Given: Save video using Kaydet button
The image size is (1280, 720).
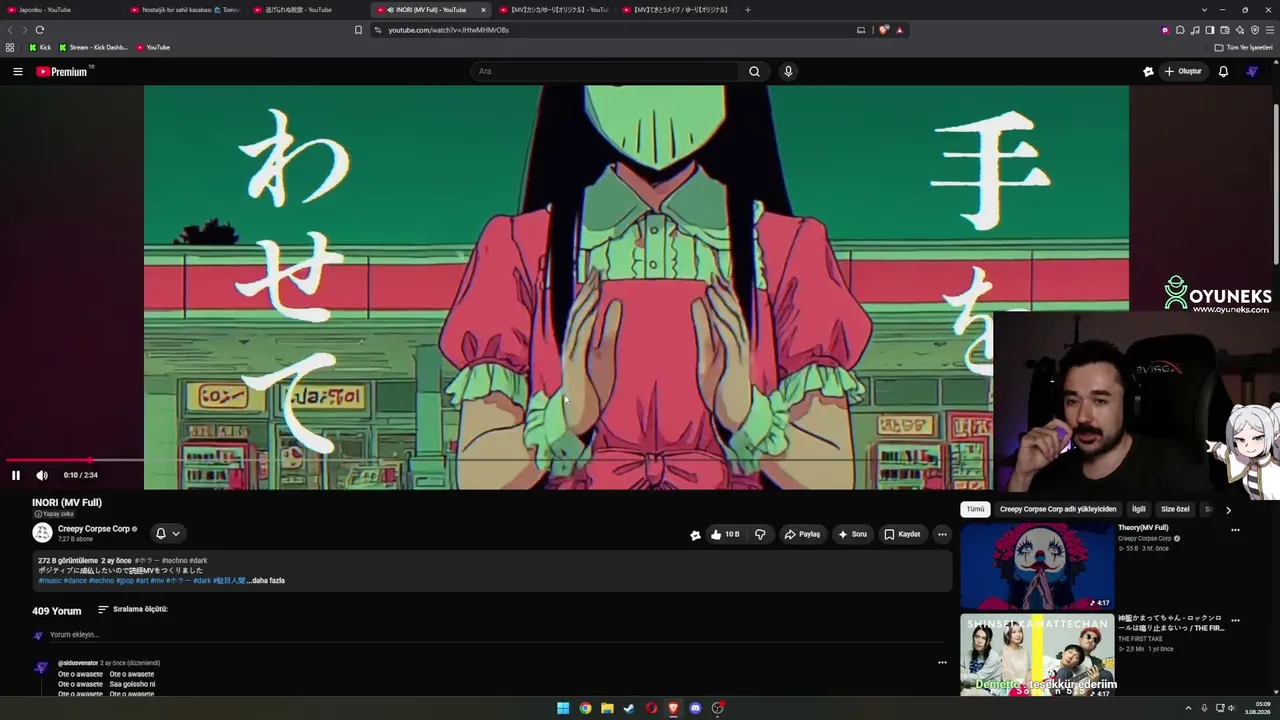Looking at the screenshot, I should pyautogui.click(x=902, y=534).
